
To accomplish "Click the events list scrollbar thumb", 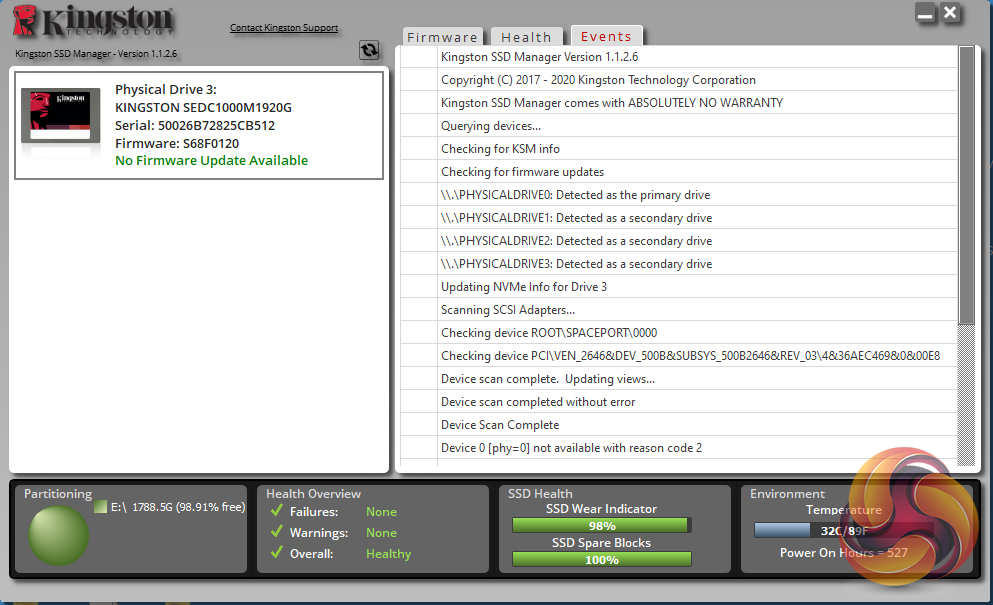I will pyautogui.click(x=966, y=185).
